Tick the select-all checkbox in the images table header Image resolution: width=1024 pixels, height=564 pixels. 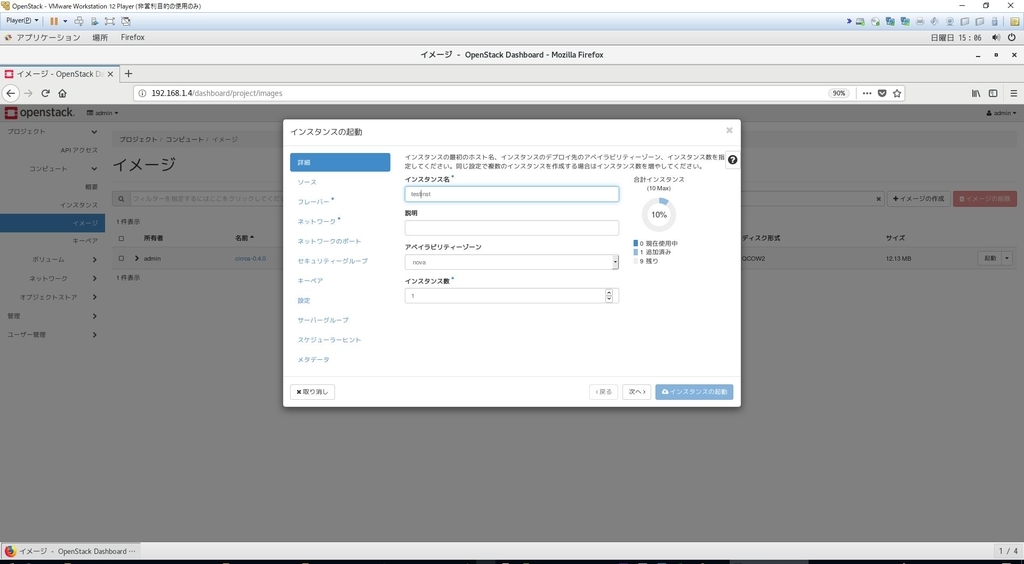121,238
